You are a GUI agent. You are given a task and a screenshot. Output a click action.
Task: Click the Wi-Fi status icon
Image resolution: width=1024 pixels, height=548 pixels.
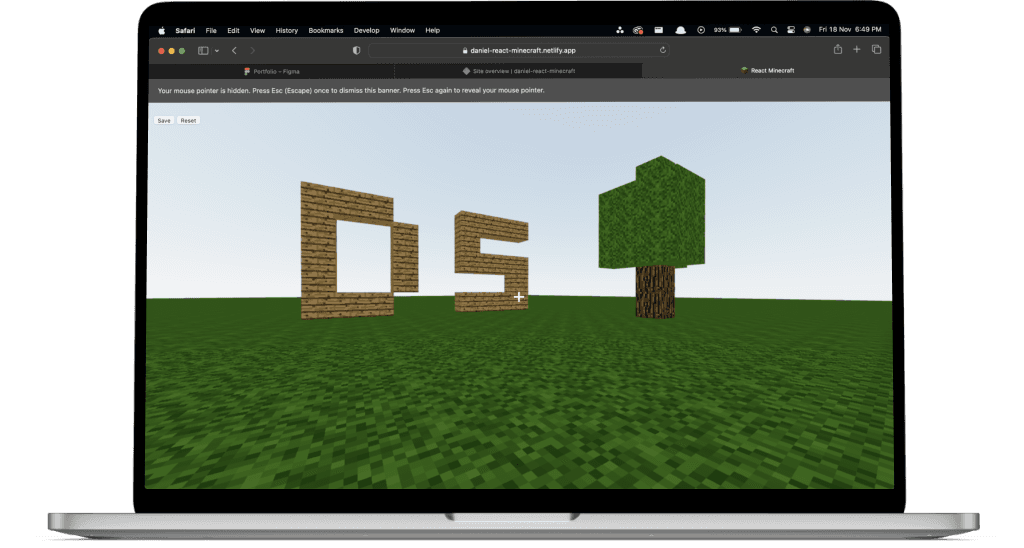[756, 31]
